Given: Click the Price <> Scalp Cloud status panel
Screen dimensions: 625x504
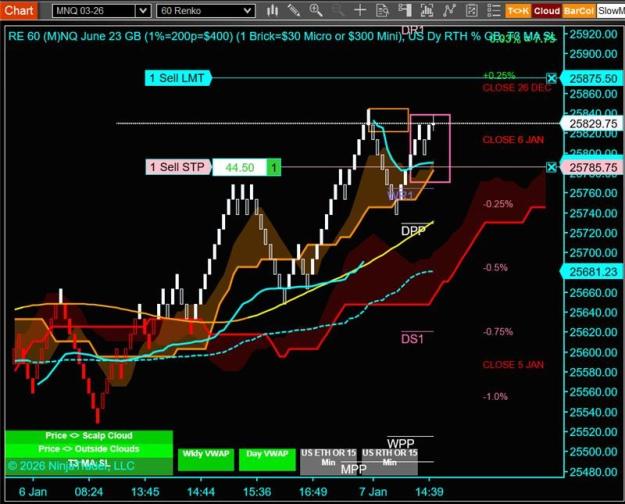Looking at the screenshot, I should 89,436.
